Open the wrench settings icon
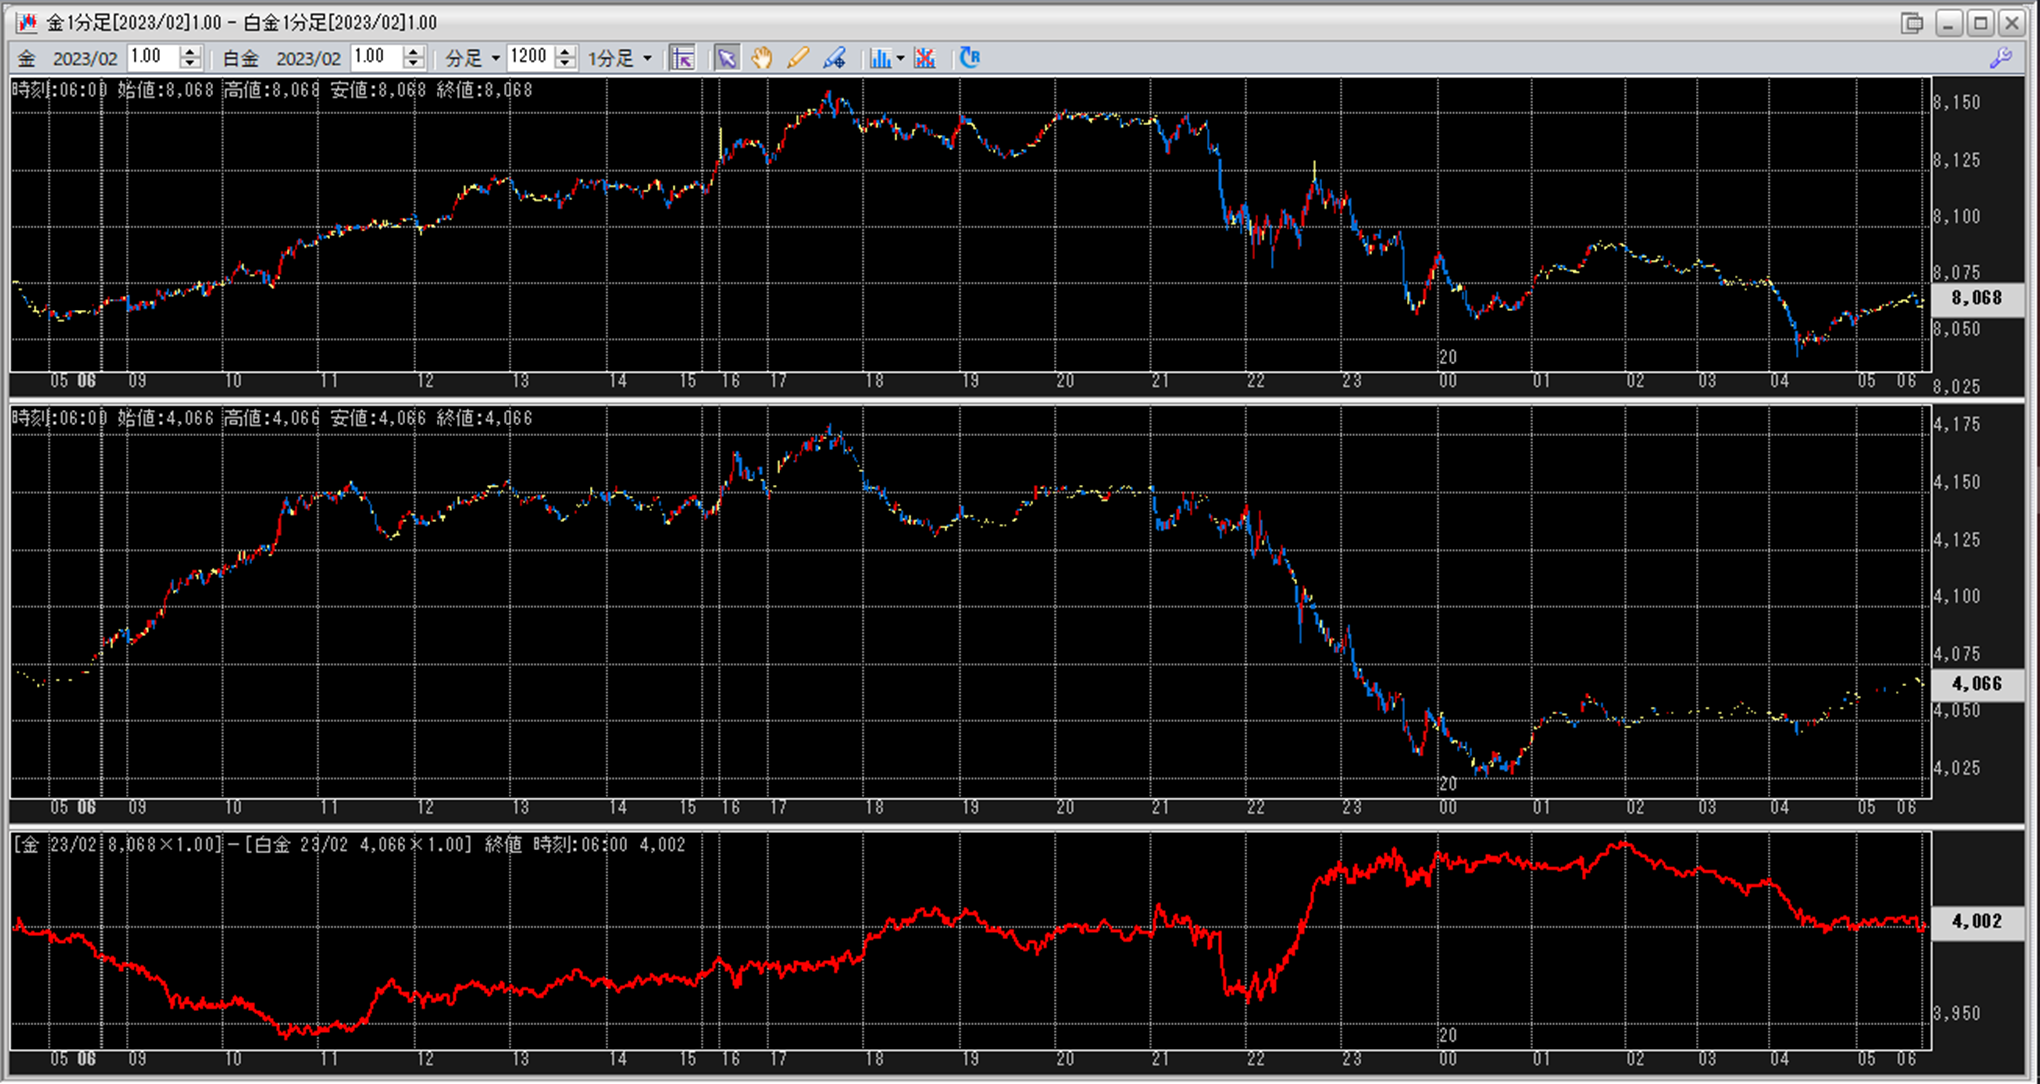 coord(2000,58)
